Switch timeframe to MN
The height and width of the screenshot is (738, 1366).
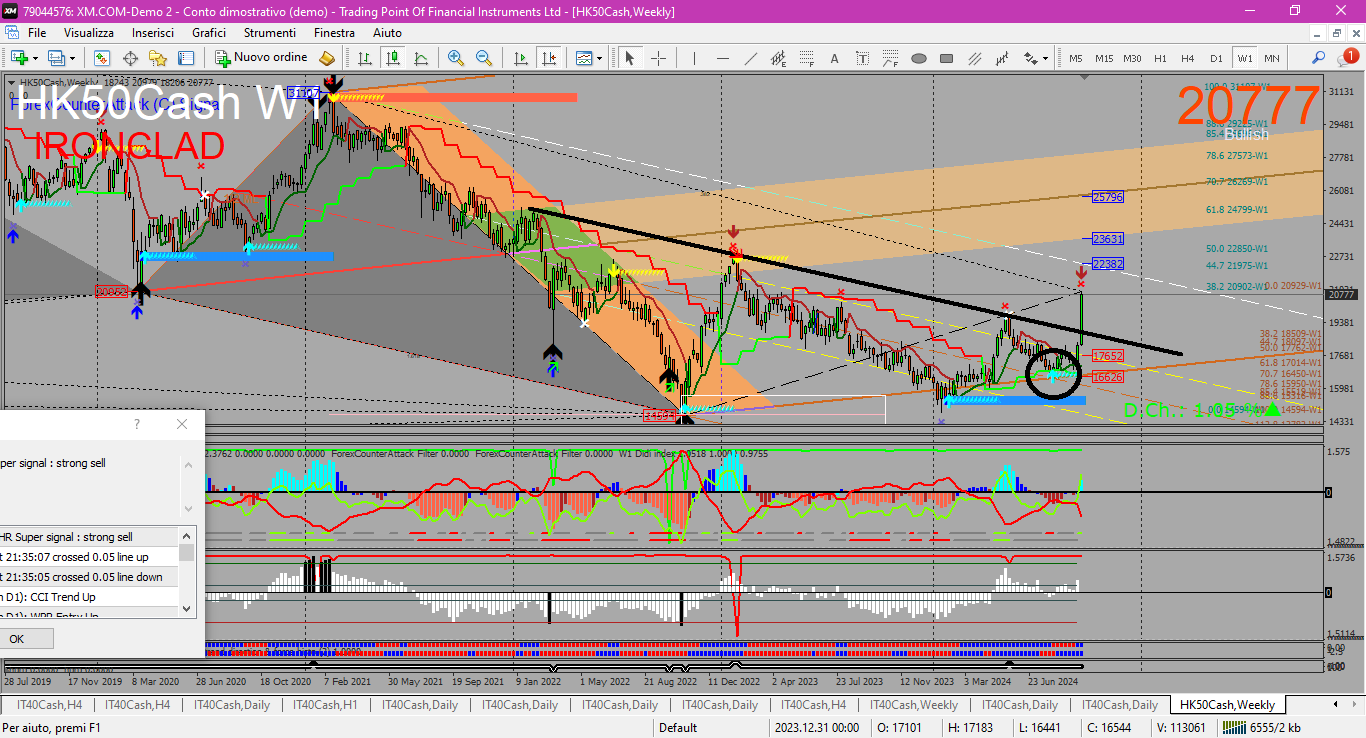coord(1272,58)
